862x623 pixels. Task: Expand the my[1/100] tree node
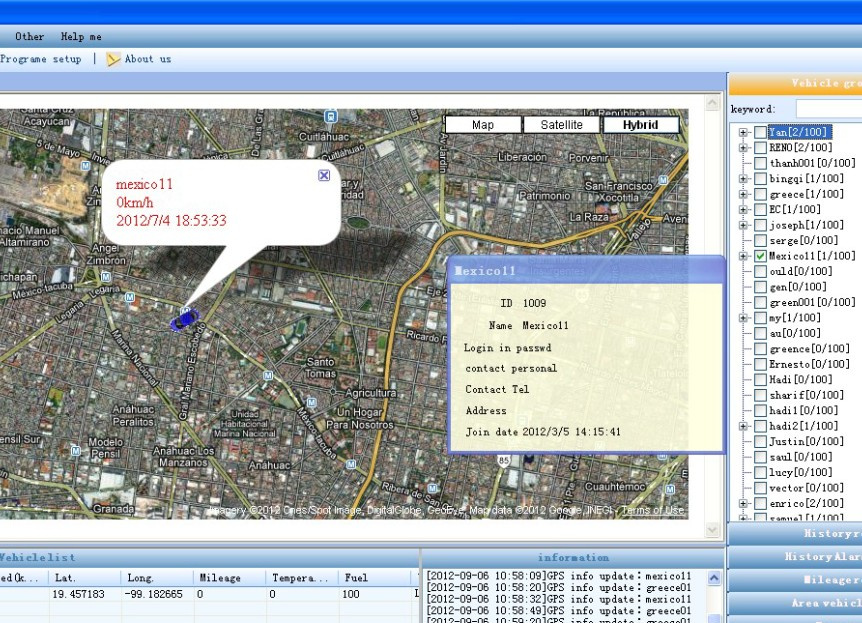point(743,318)
